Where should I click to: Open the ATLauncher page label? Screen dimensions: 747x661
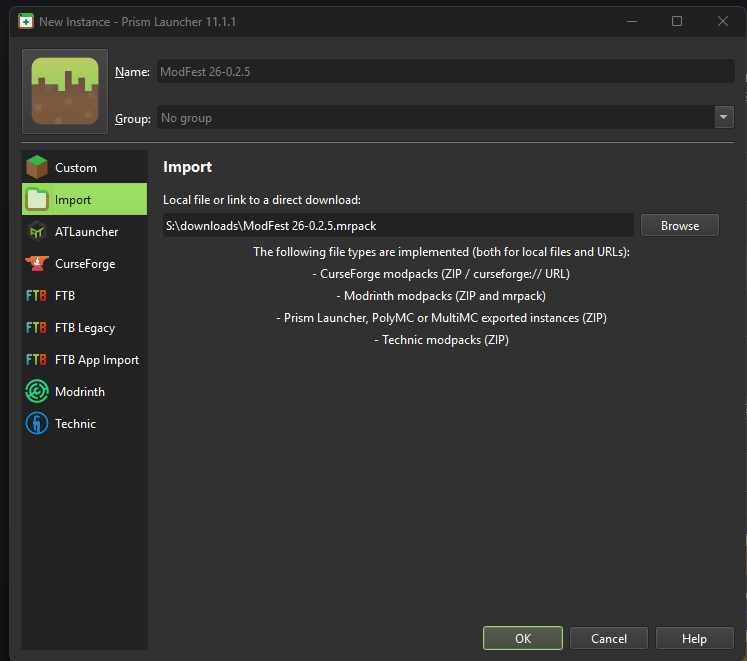click(87, 232)
